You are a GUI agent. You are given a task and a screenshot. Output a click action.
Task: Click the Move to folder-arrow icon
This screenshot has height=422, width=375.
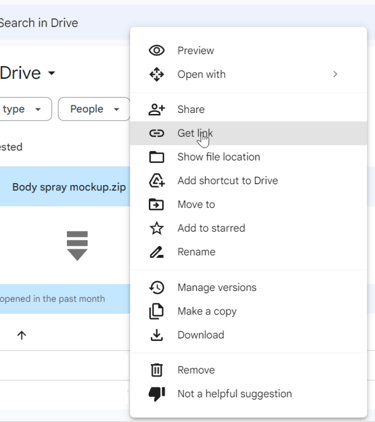pos(156,204)
